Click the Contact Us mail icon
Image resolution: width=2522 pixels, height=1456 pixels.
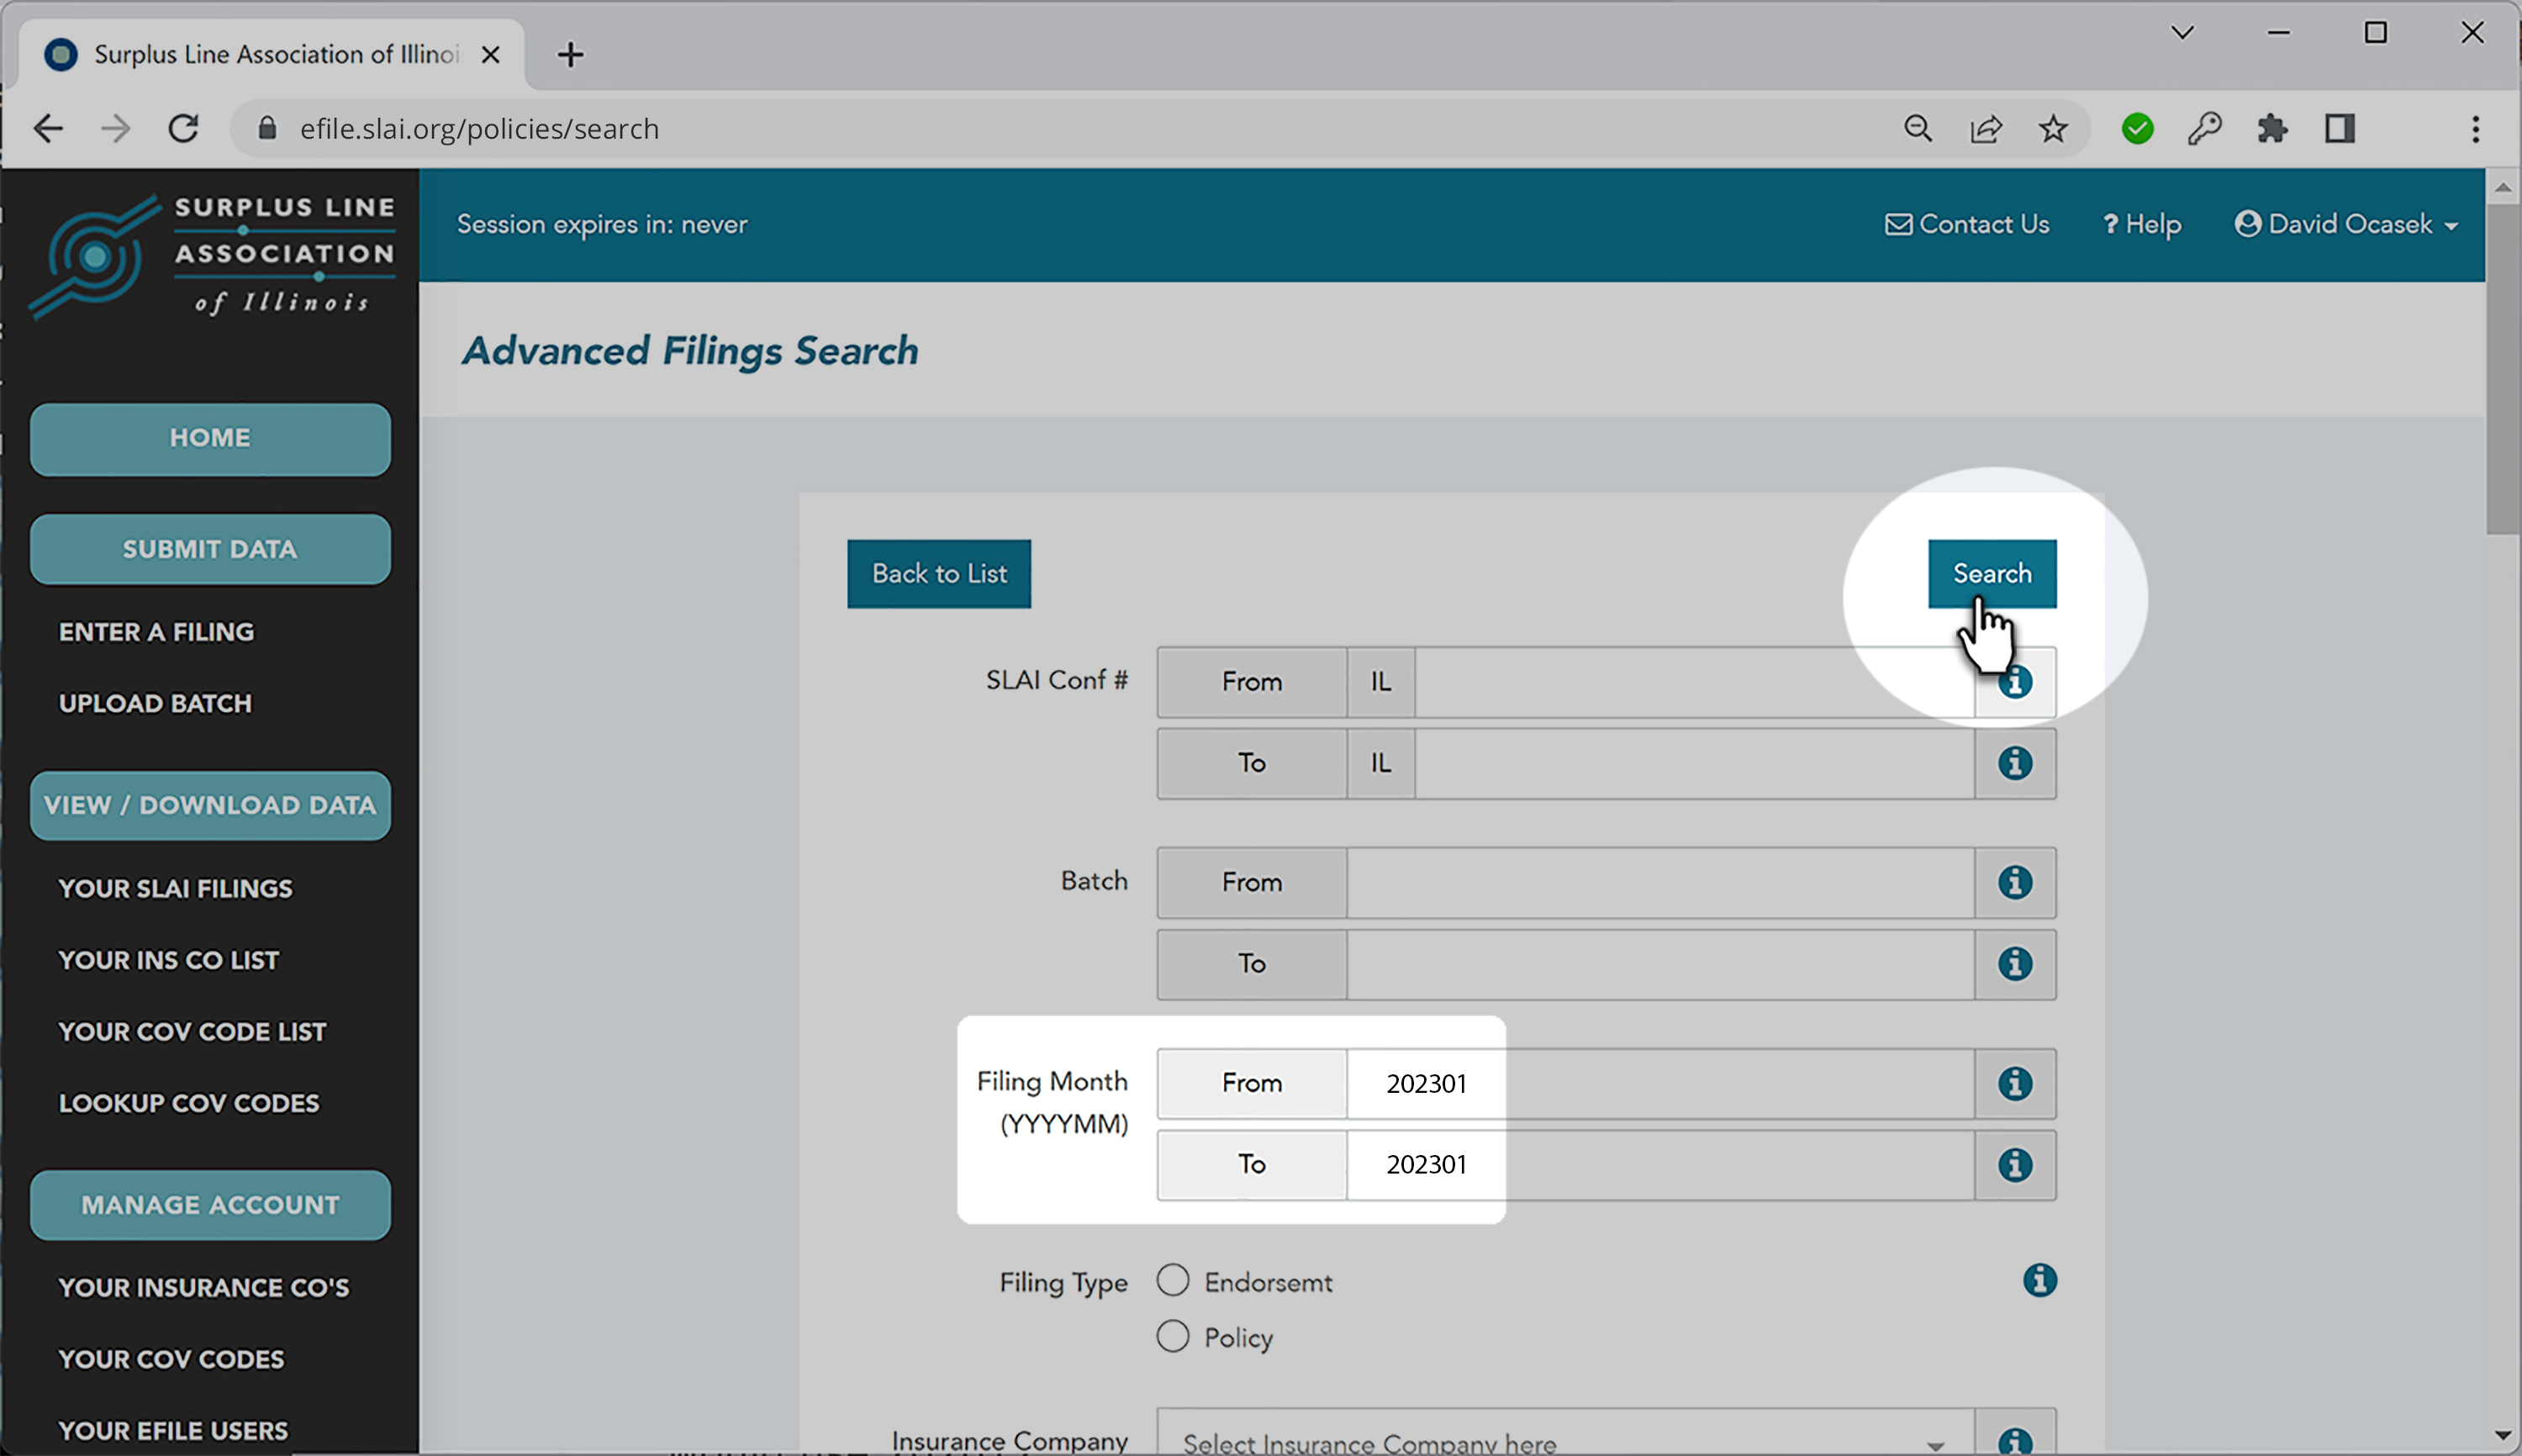pyautogui.click(x=1898, y=224)
